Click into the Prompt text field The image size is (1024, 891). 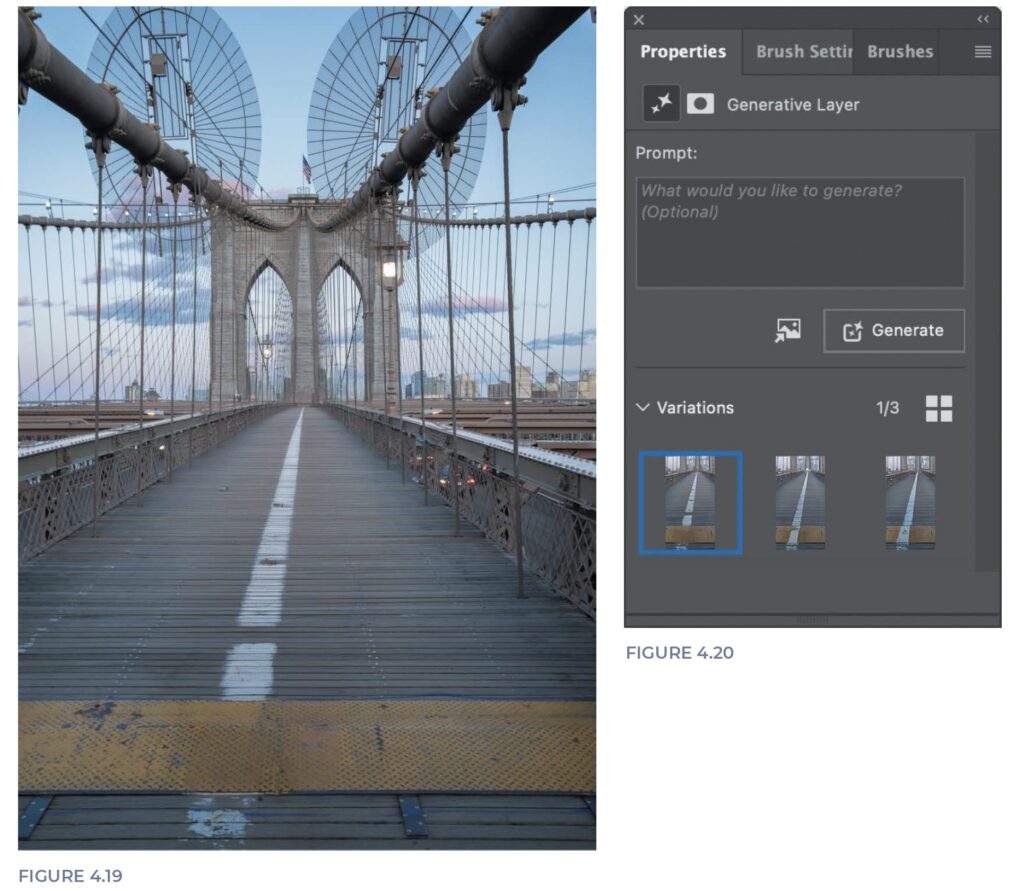(x=800, y=233)
